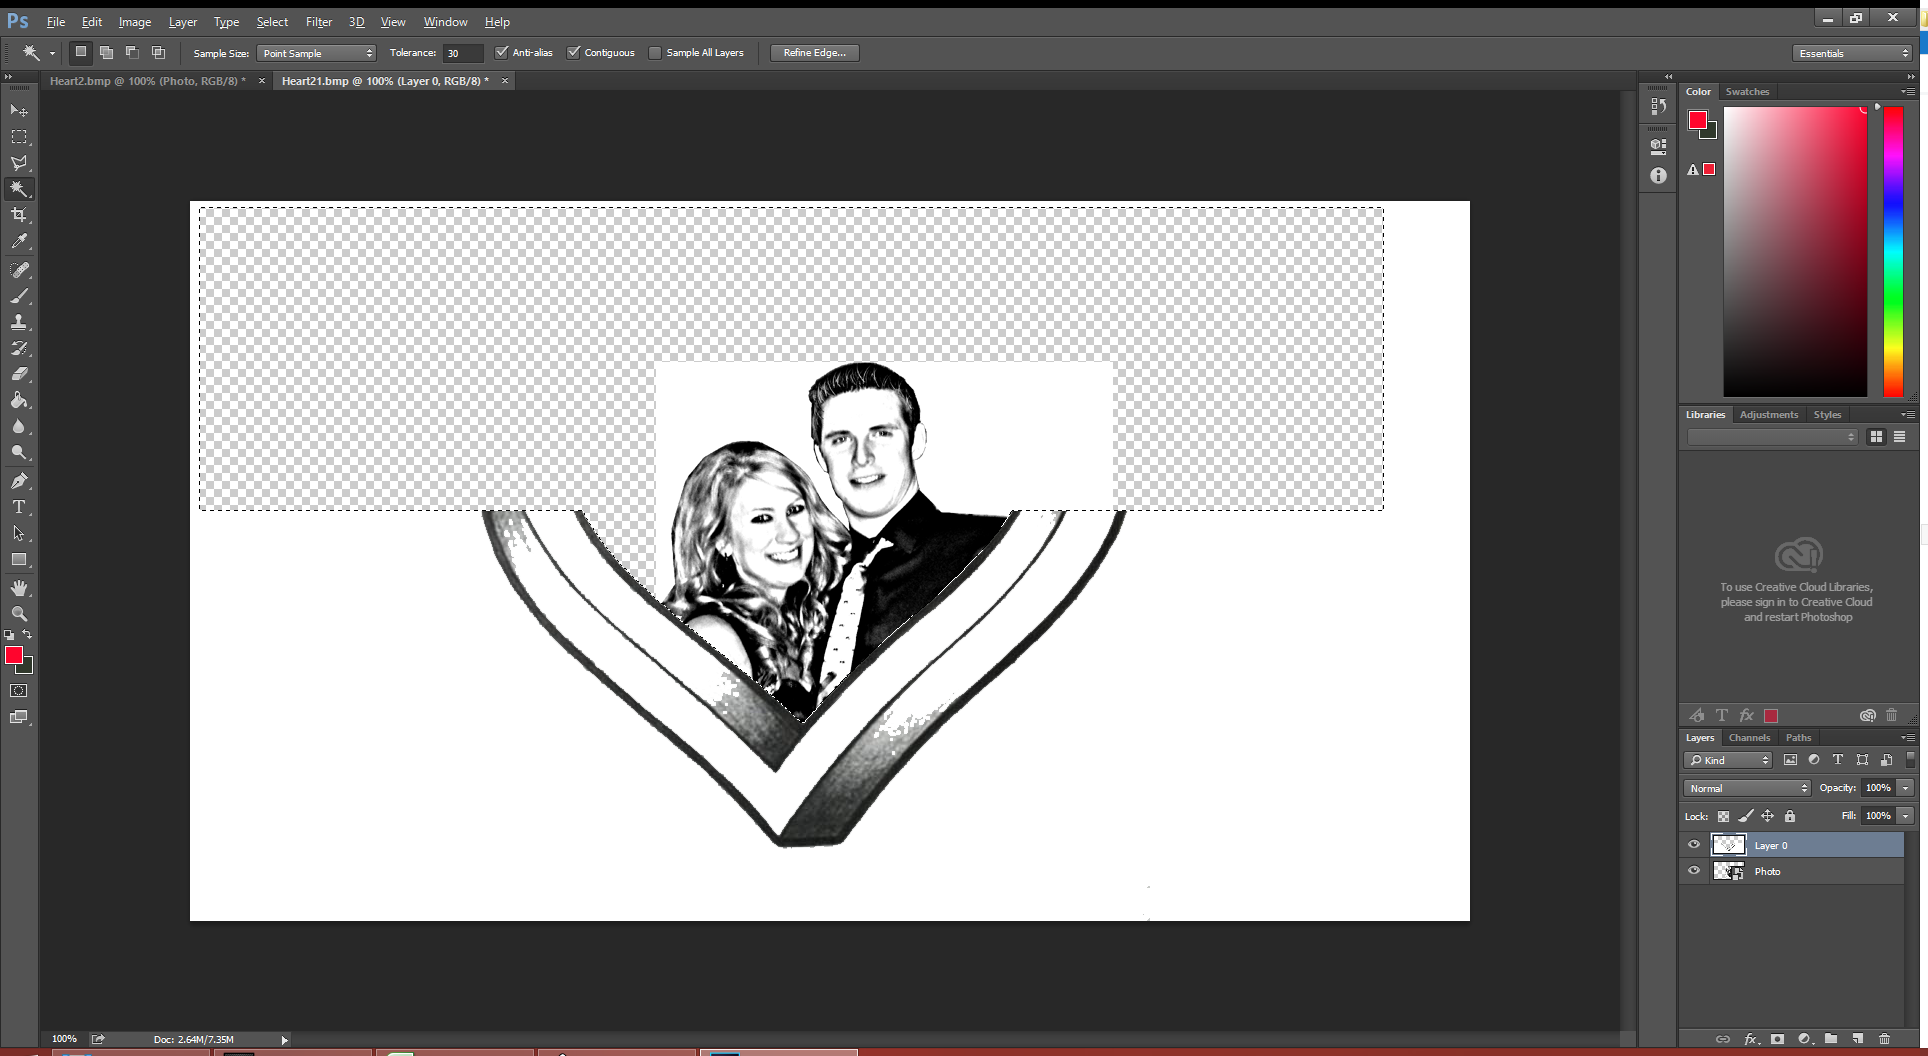The image size is (1928, 1056).
Task: Toggle lock position
Action: [1768, 816]
